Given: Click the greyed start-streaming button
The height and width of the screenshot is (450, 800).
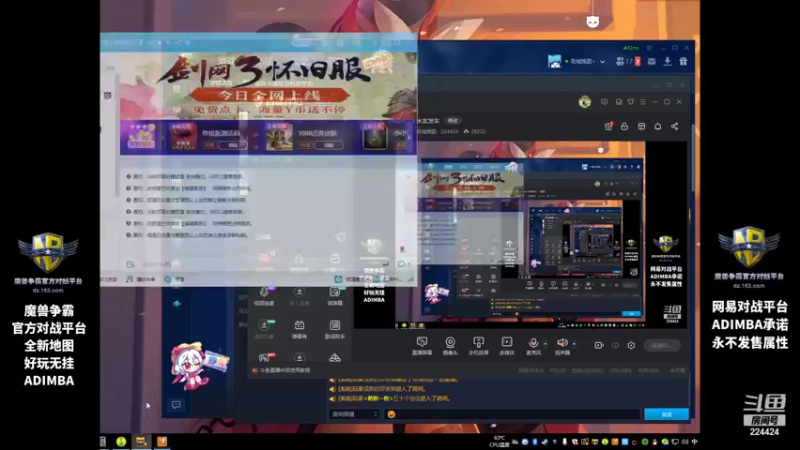Looking at the screenshot, I should tap(662, 345).
